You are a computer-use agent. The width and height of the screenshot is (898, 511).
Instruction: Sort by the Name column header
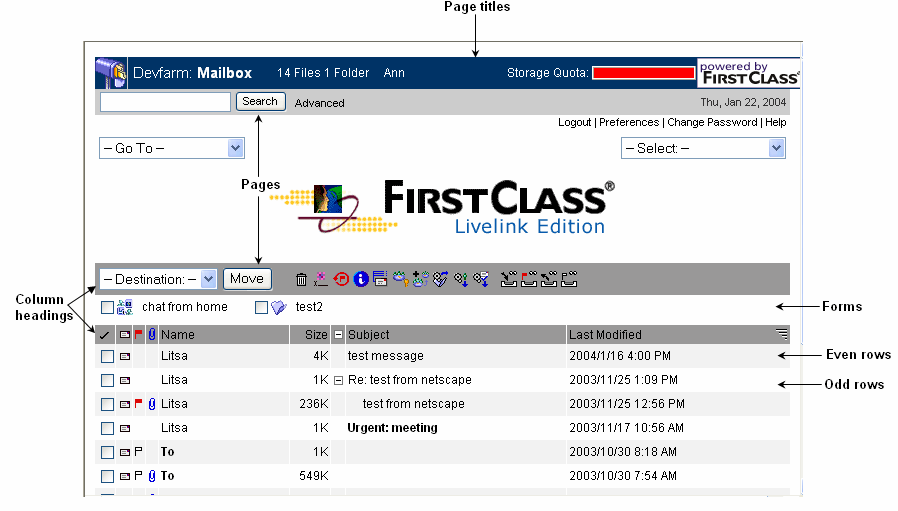178,335
